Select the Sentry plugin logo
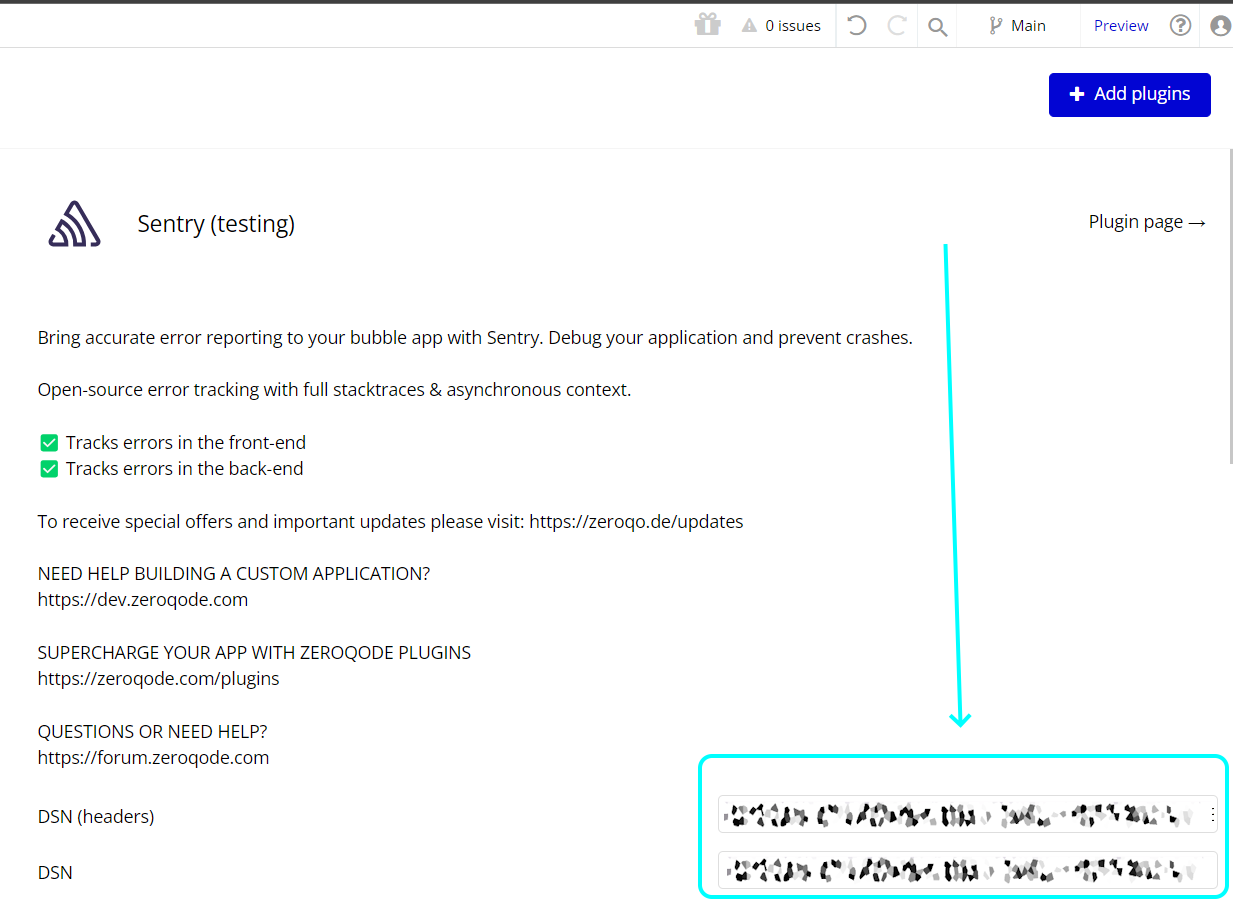The image size is (1233, 901). click(74, 224)
